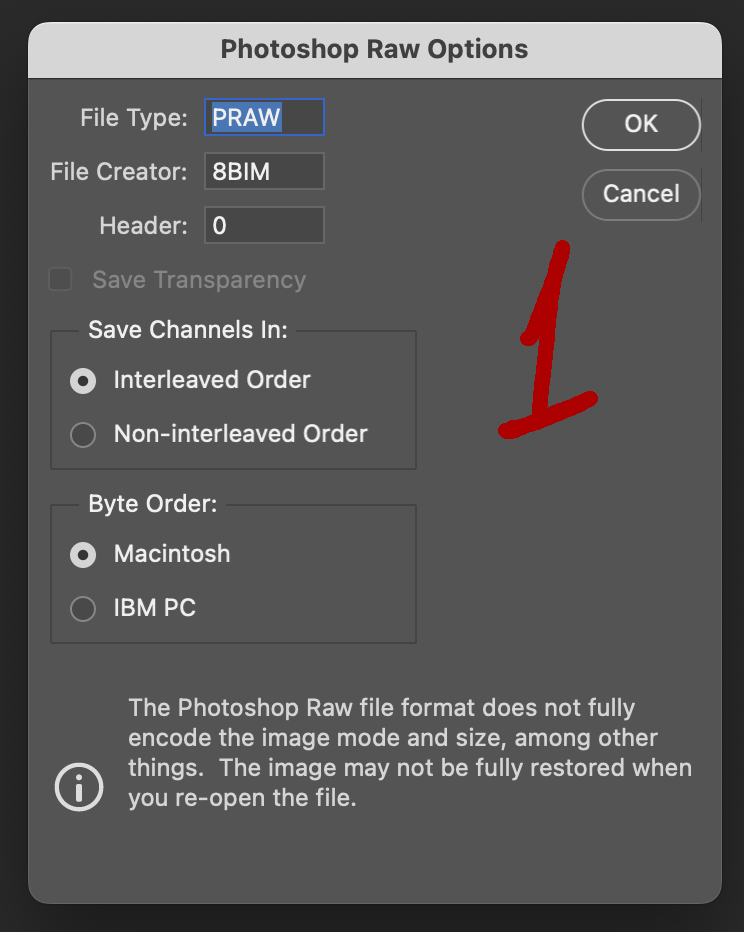744x932 pixels.
Task: Click the 0 value in the Header box
Action: (217, 225)
